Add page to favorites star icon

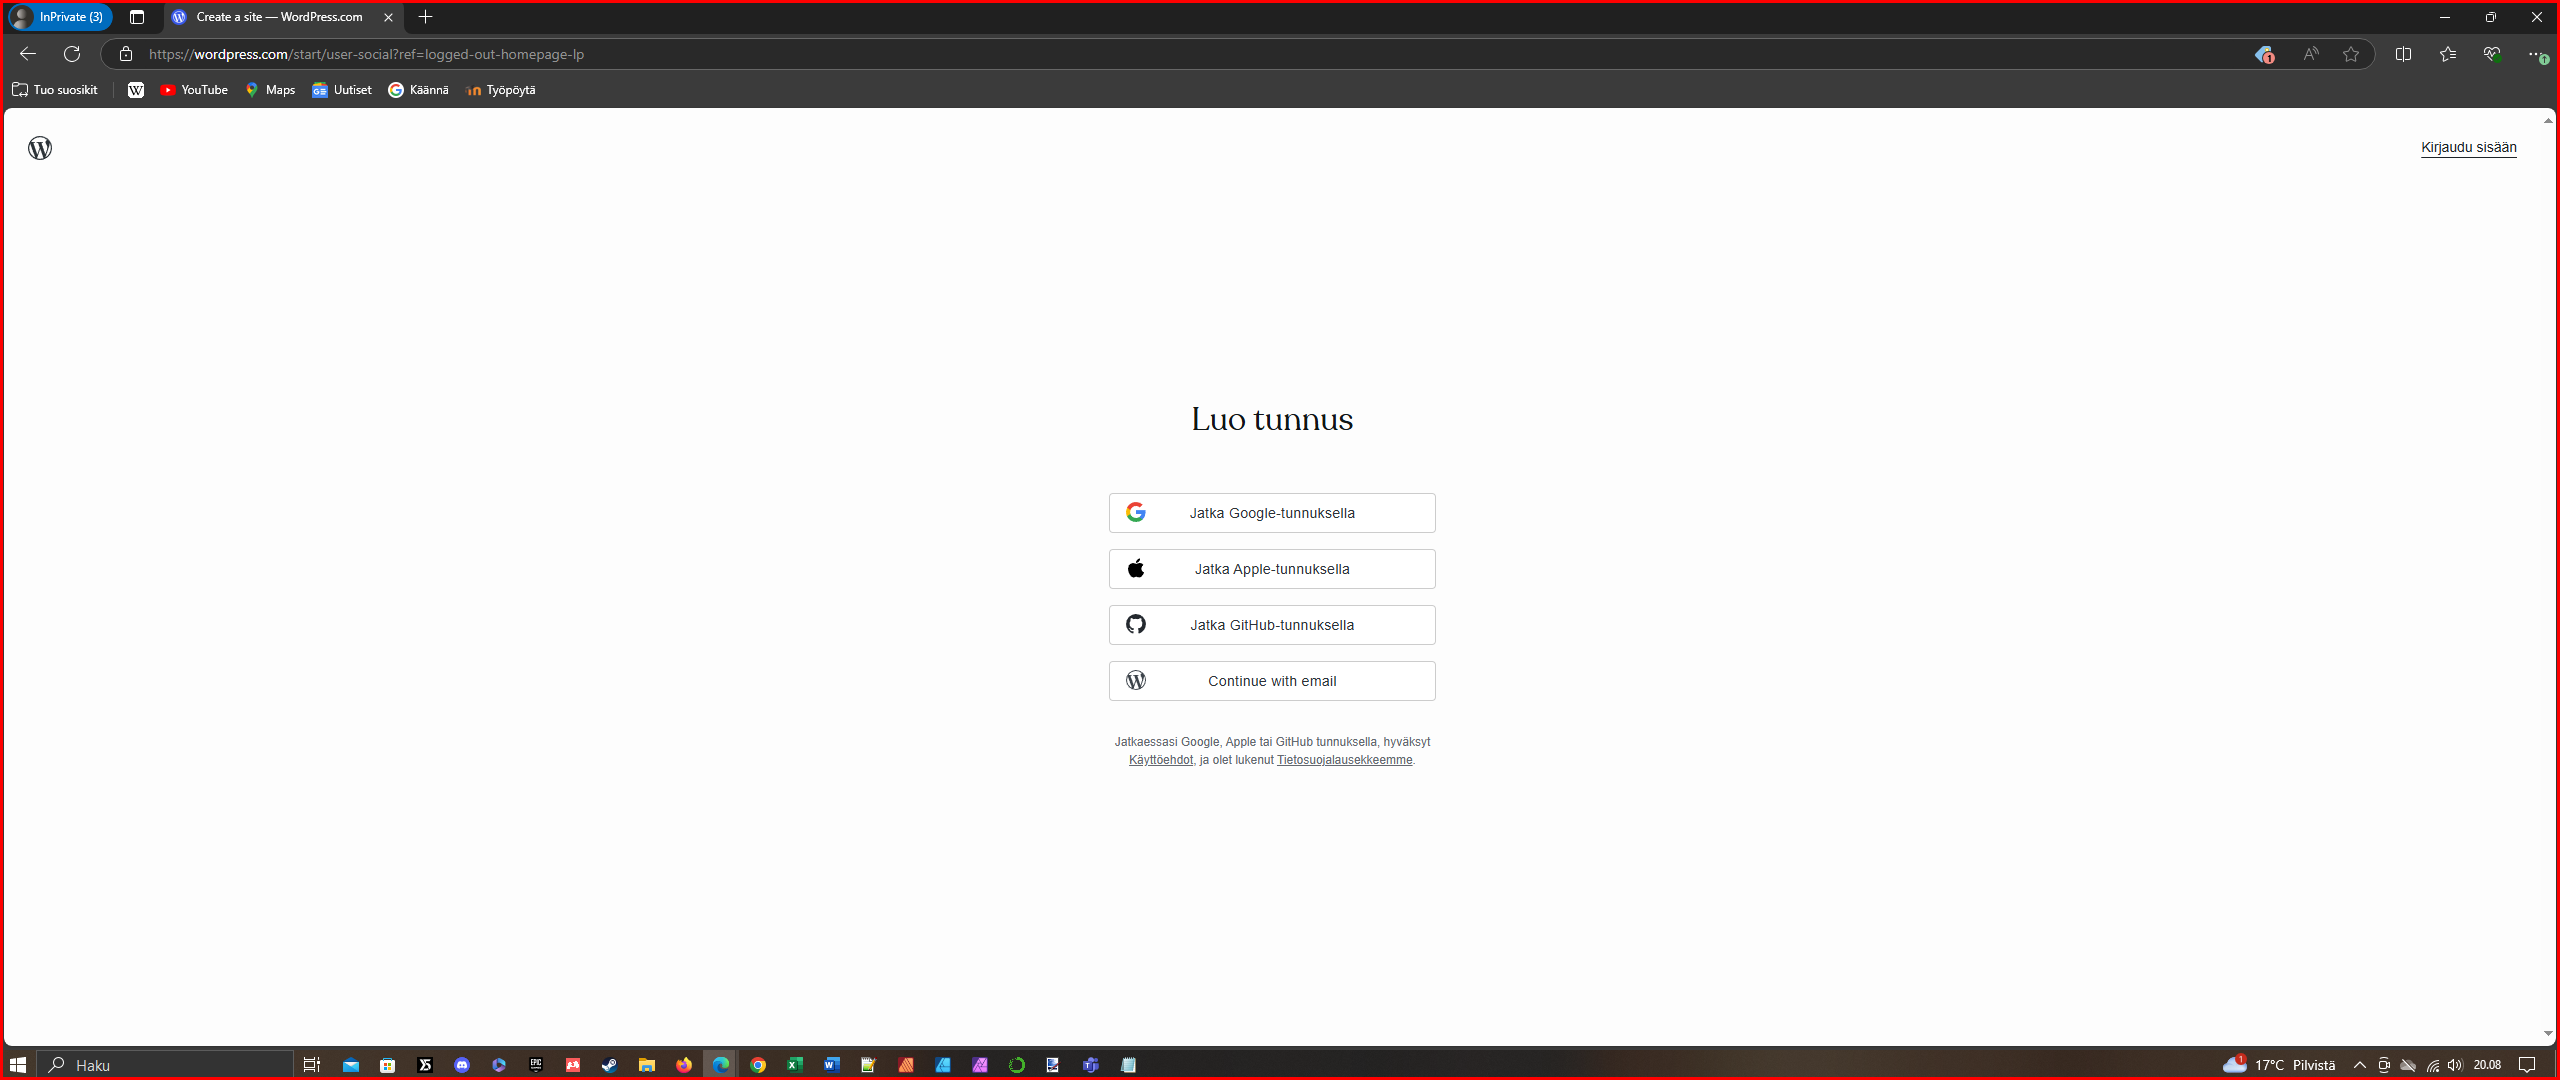[2351, 54]
